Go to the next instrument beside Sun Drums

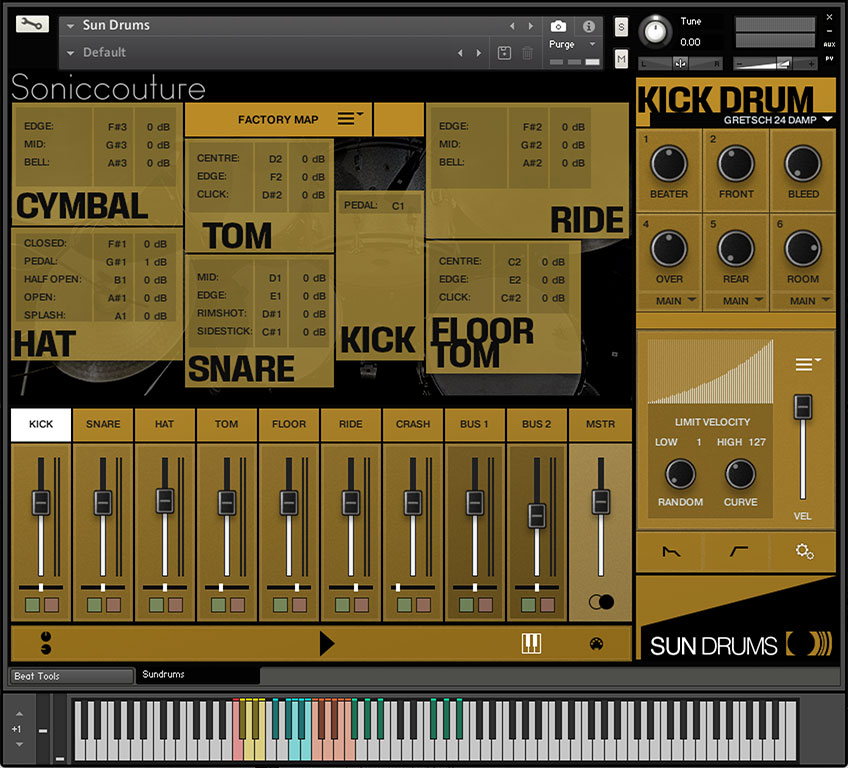pyautogui.click(x=531, y=26)
